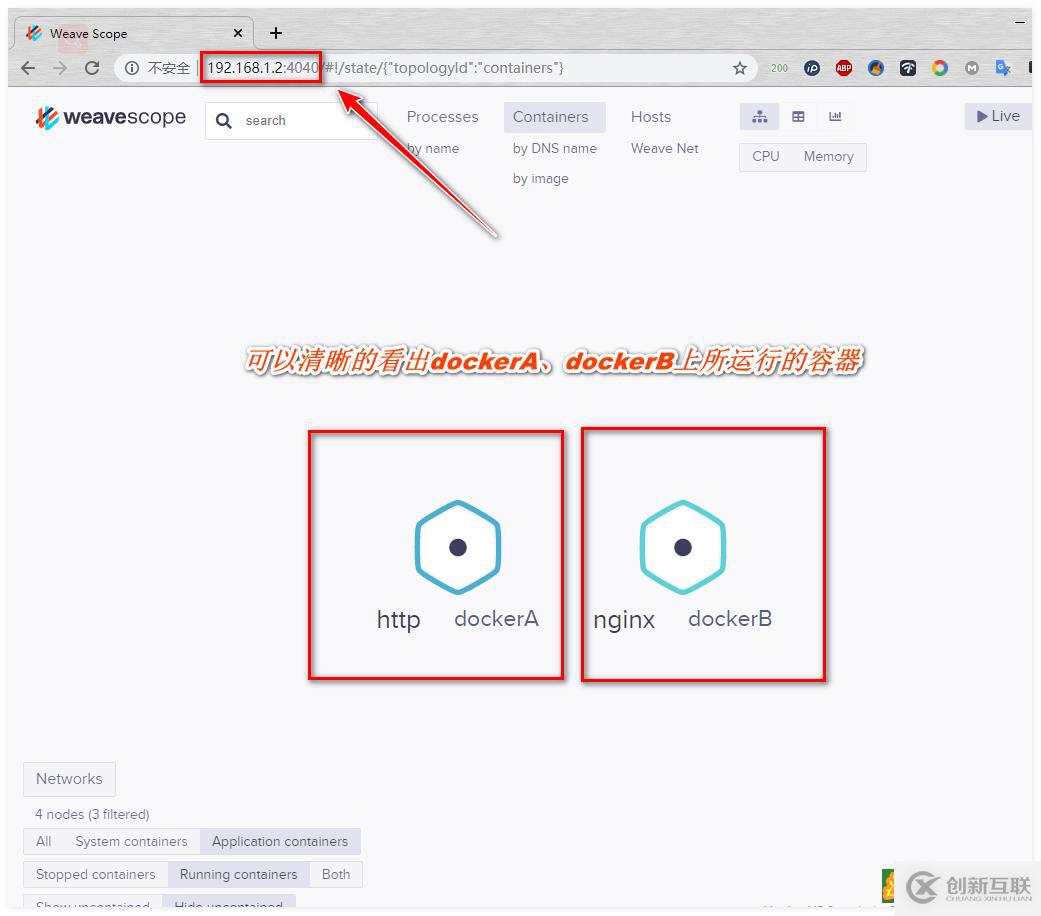Open a new browser tab

276,33
